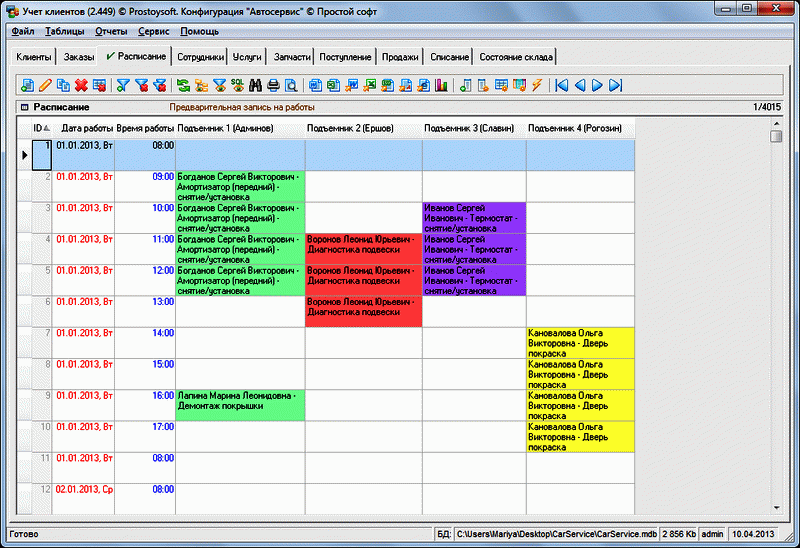800x548 pixels.
Task: Refresh data with green arrows icon
Action: (x=183, y=85)
